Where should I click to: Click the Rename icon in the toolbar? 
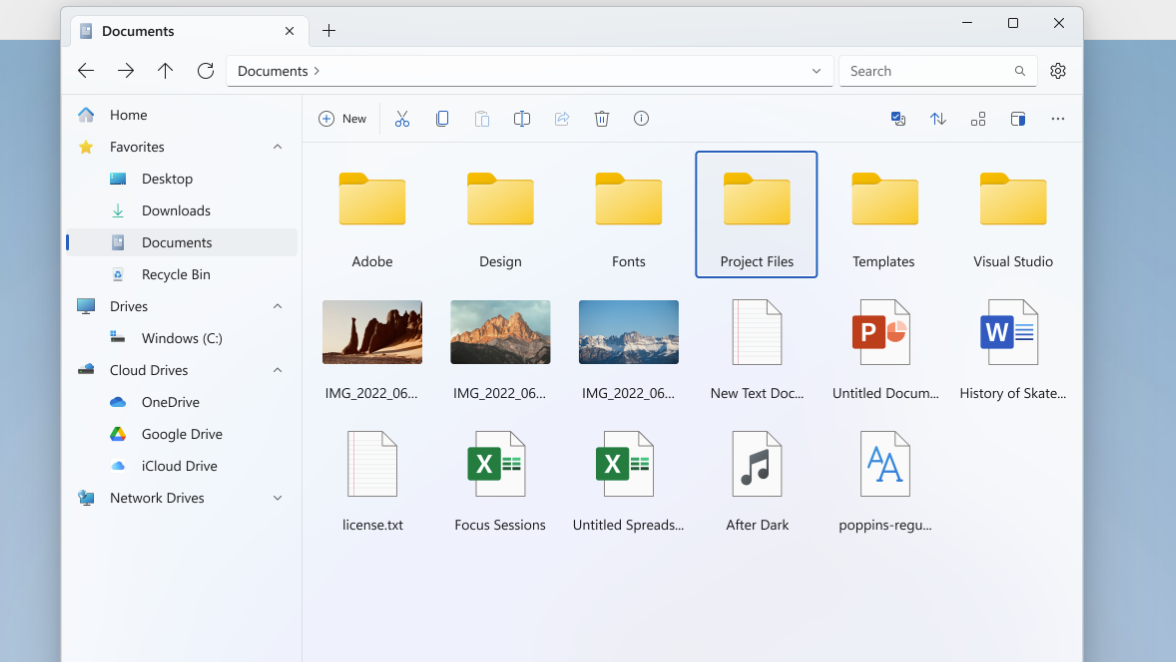pos(521,118)
